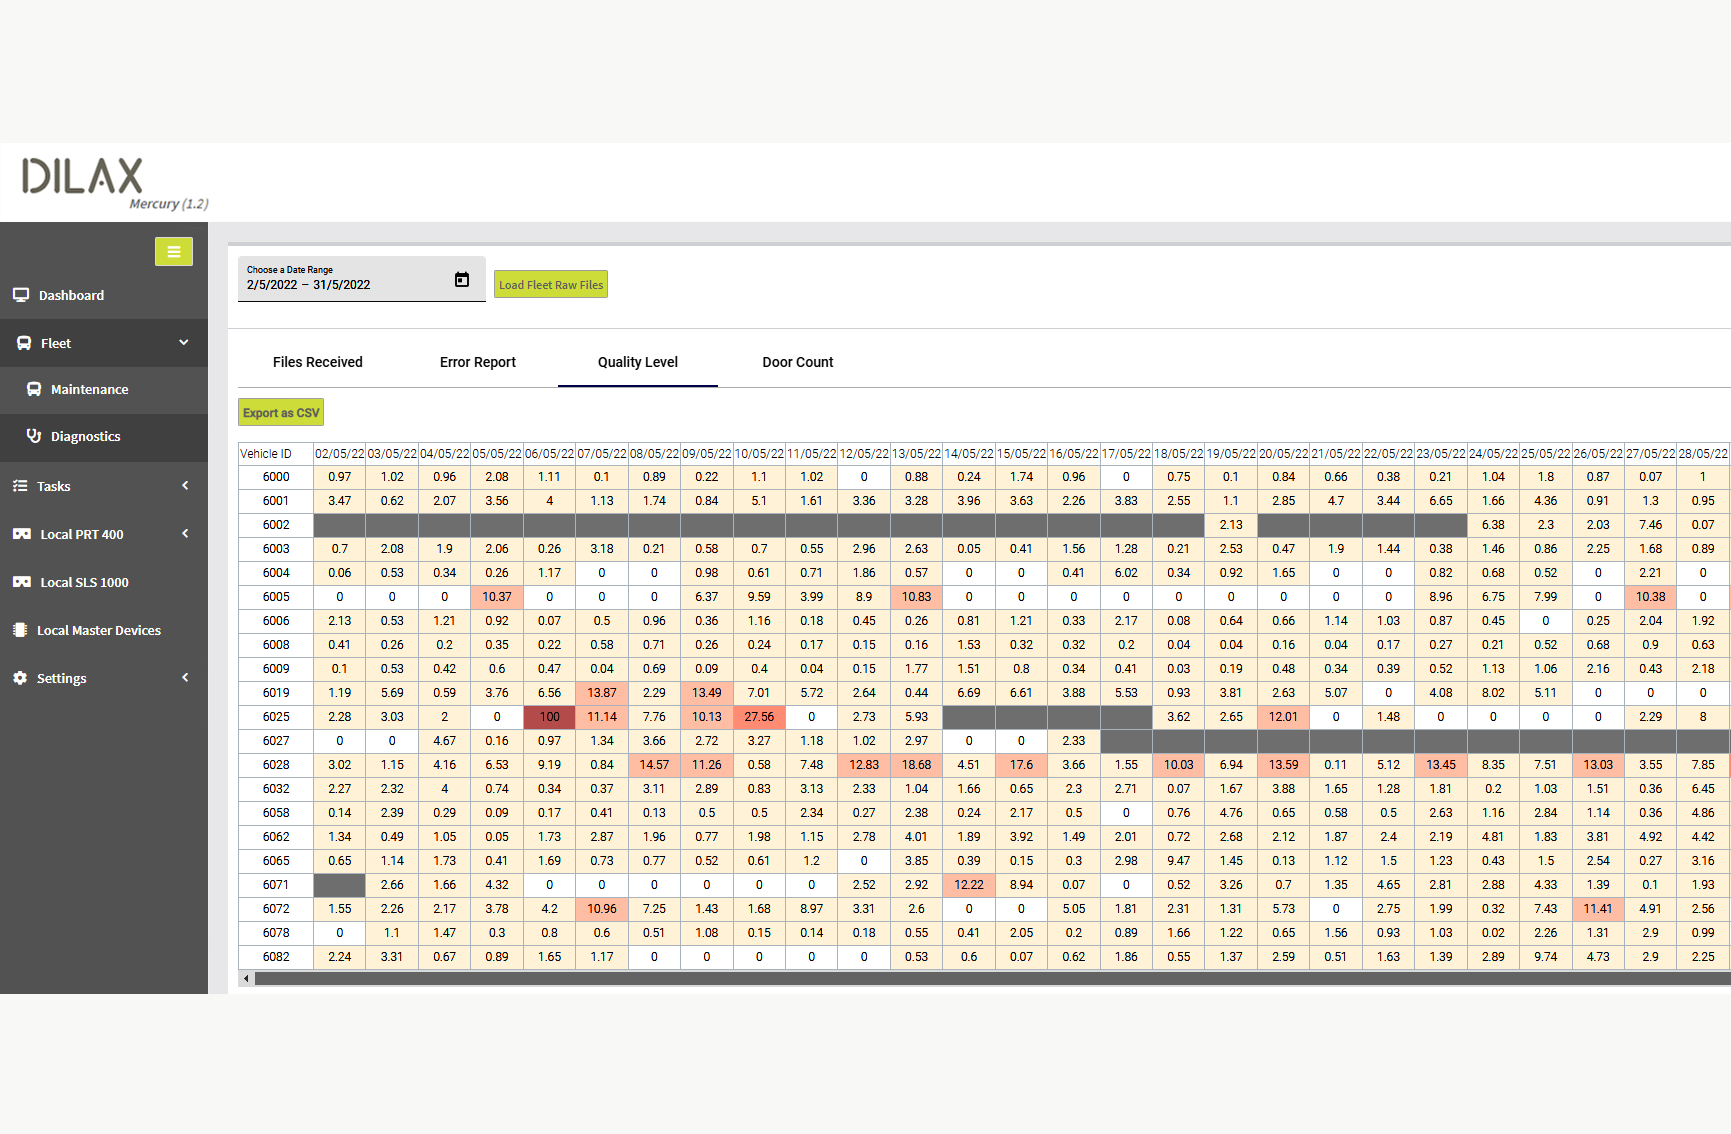Switch to the Files Received tab
The image size is (1731, 1134).
318,361
